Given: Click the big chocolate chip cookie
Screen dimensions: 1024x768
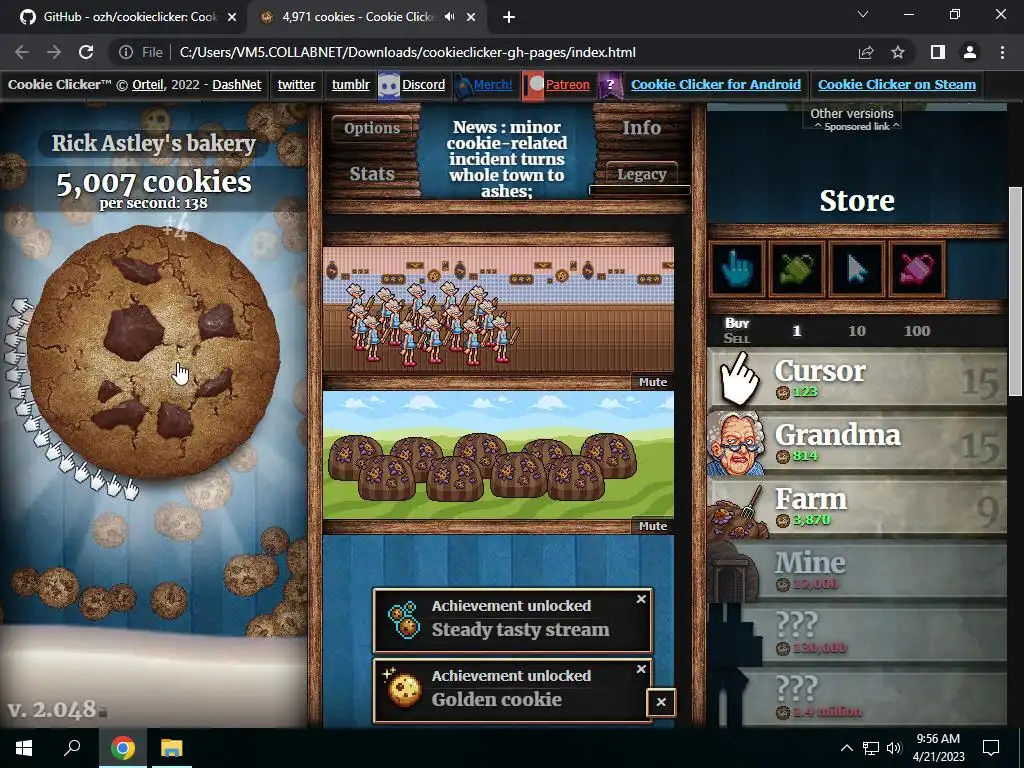Looking at the screenshot, I should [x=153, y=351].
